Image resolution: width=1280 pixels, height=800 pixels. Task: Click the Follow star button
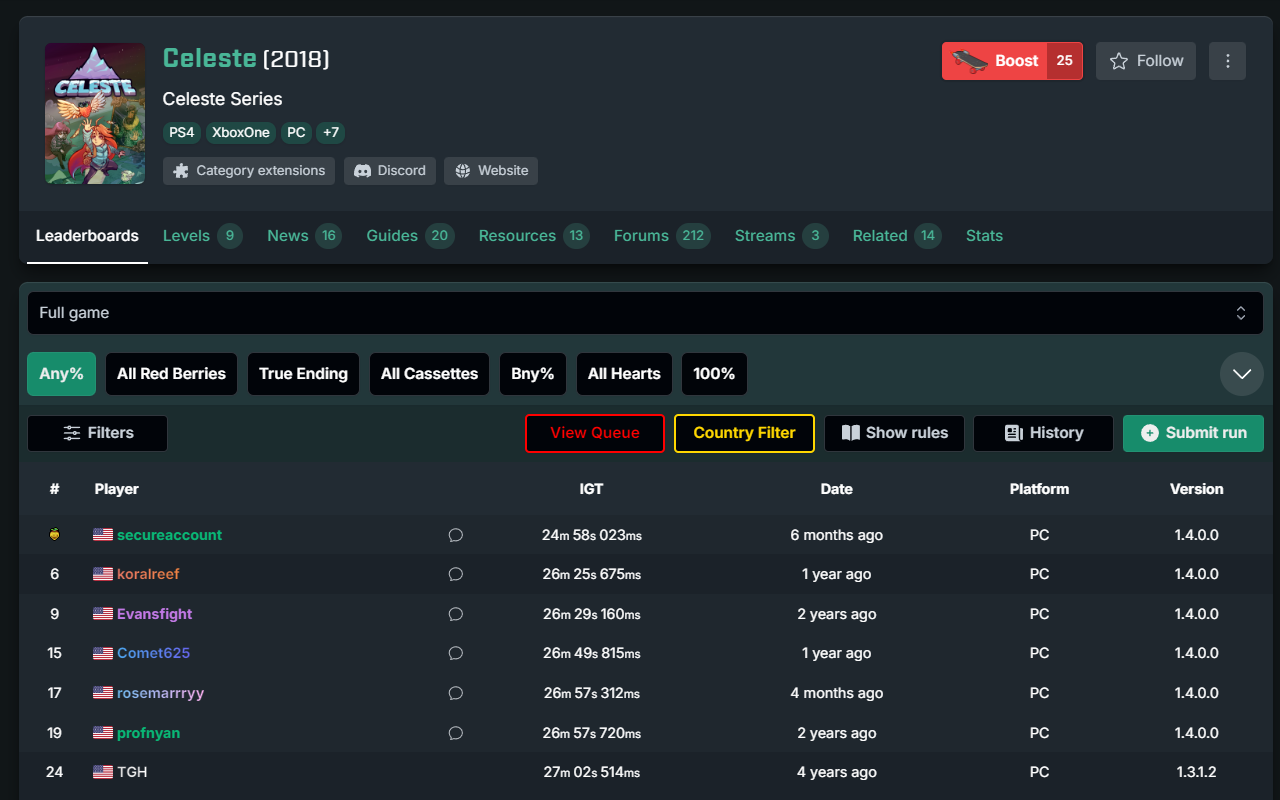[x=1145, y=61]
